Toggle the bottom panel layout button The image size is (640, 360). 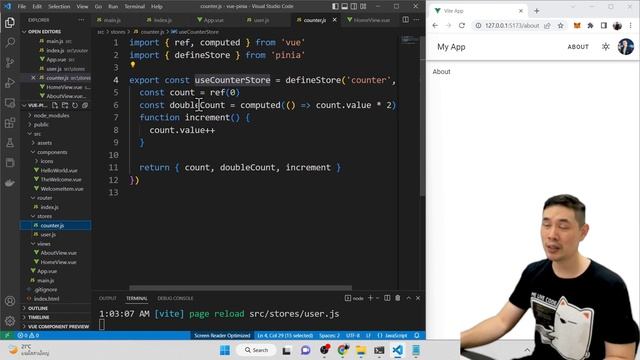point(344,6)
